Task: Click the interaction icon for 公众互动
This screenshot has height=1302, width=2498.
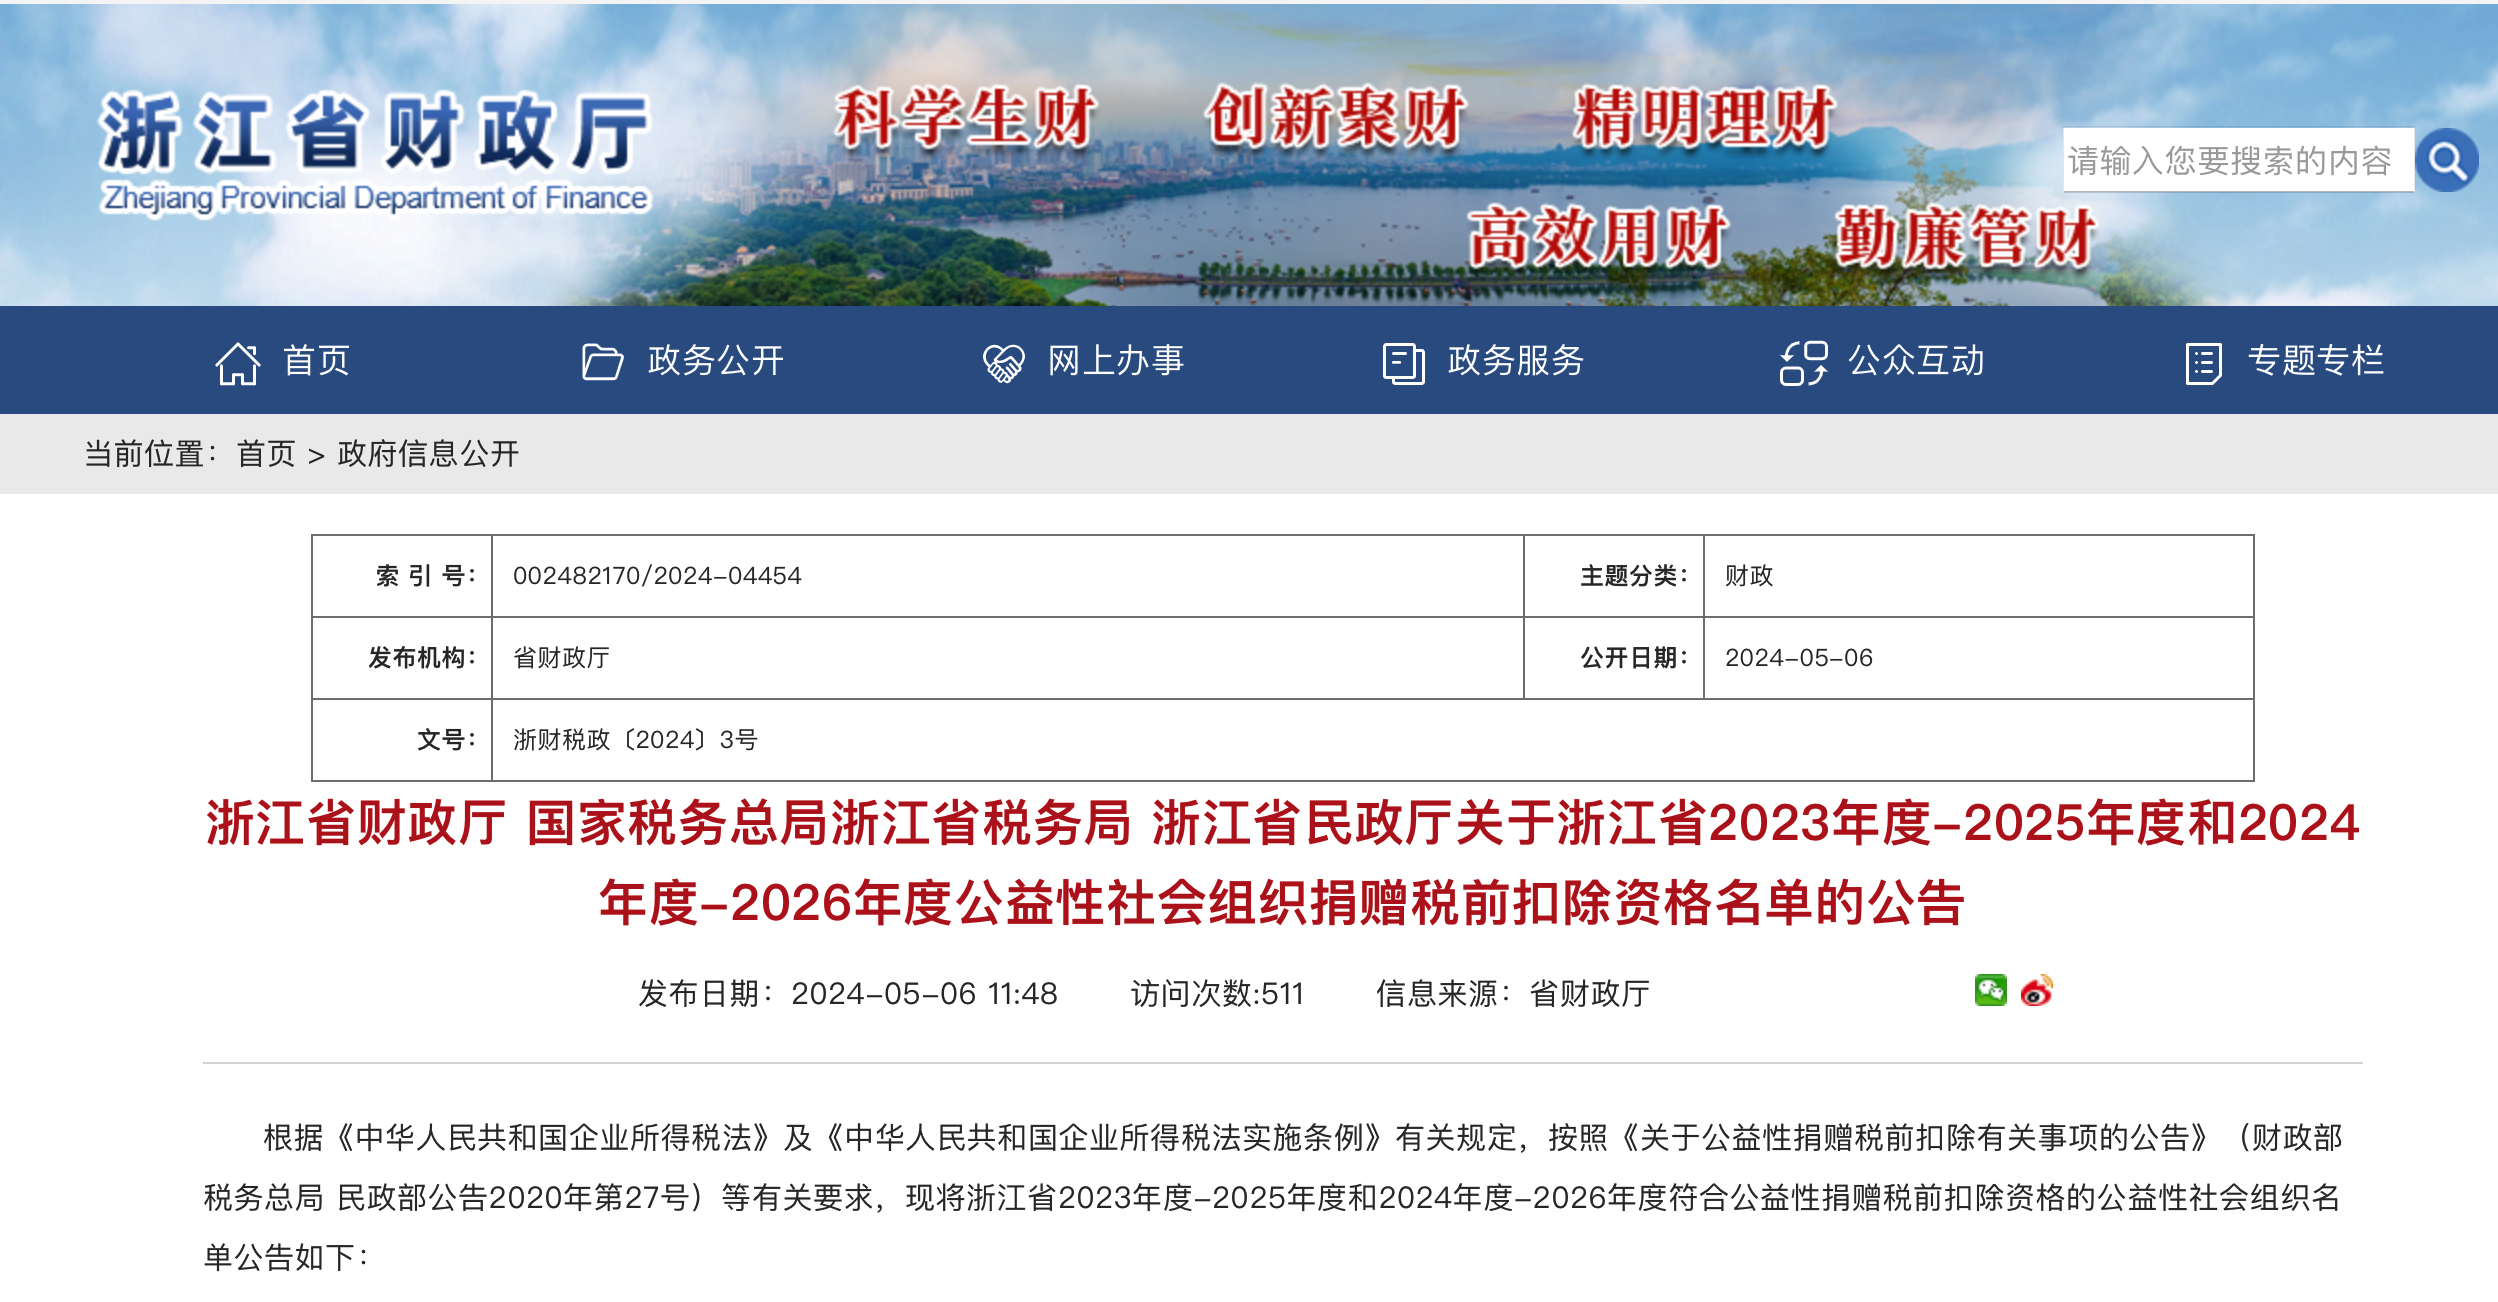Action: click(1803, 362)
